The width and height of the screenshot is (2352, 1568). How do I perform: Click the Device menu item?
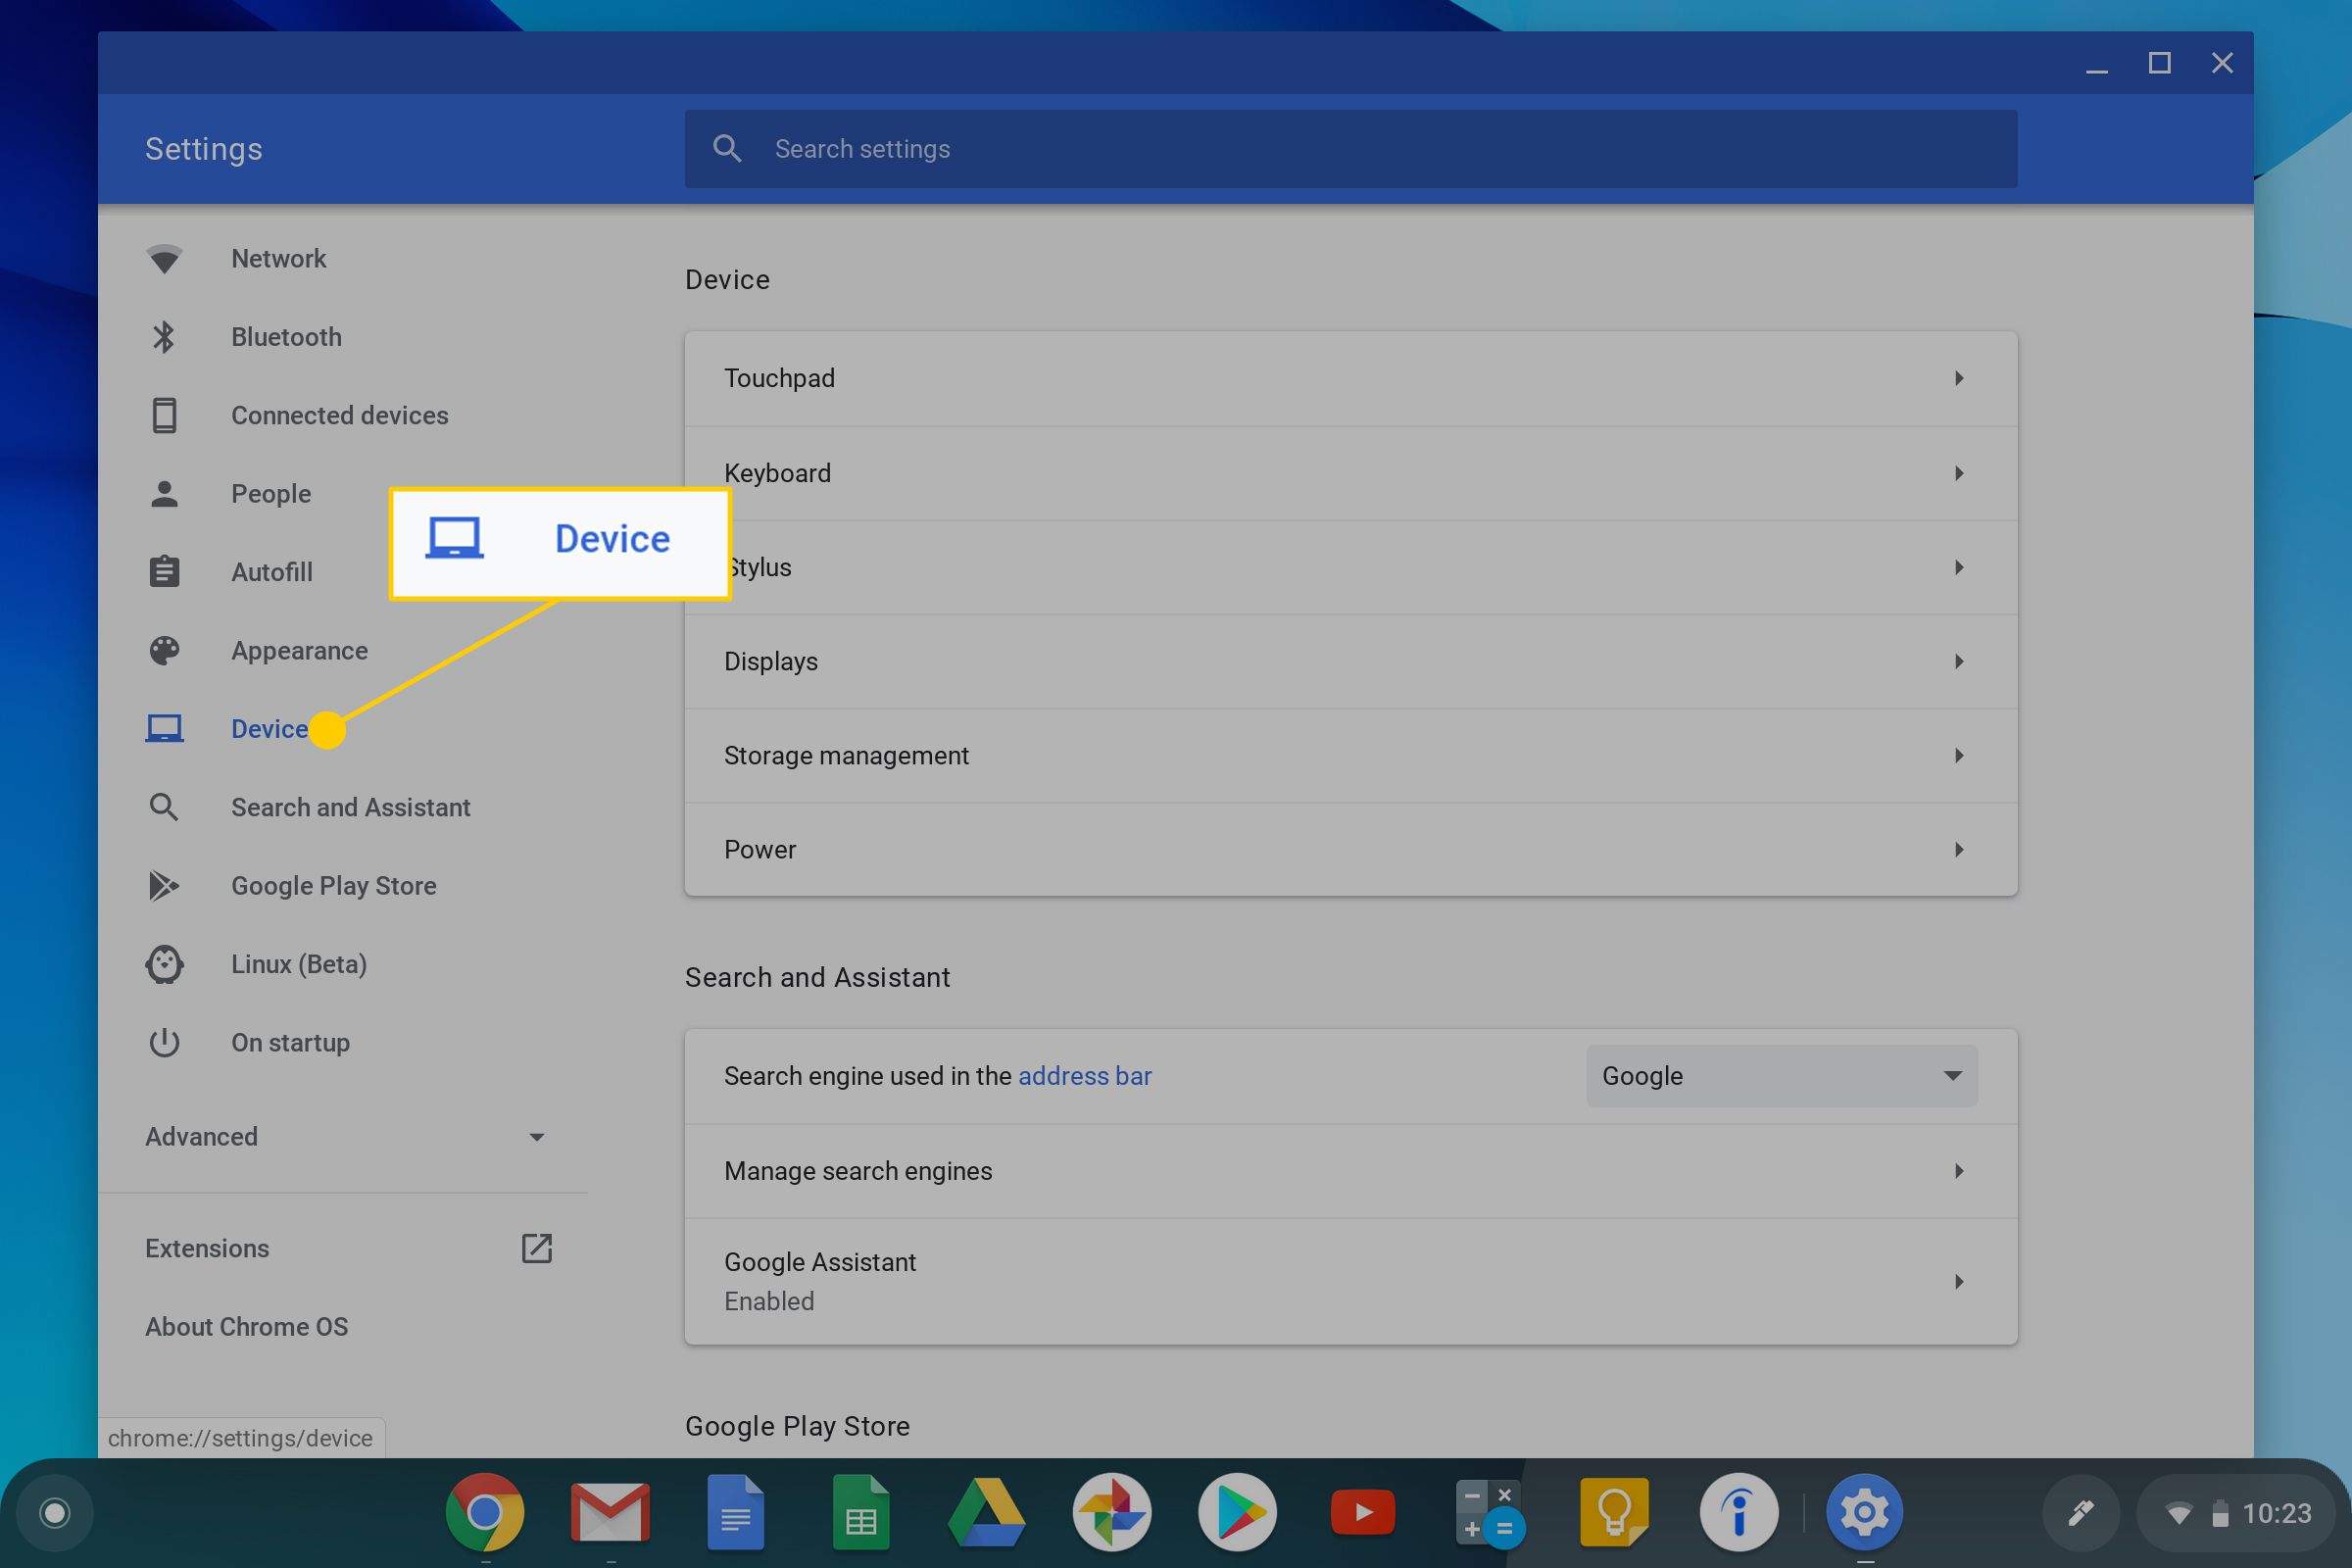(x=271, y=728)
